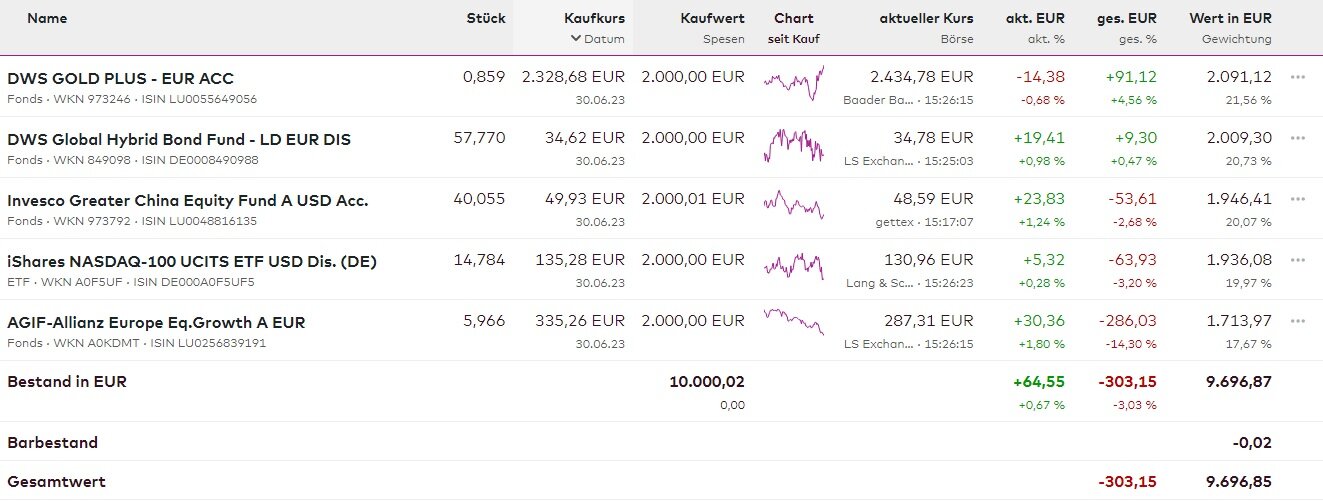
Task: Open DWS Global Hybrid Bond Fund link
Action: pyautogui.click(x=179, y=139)
